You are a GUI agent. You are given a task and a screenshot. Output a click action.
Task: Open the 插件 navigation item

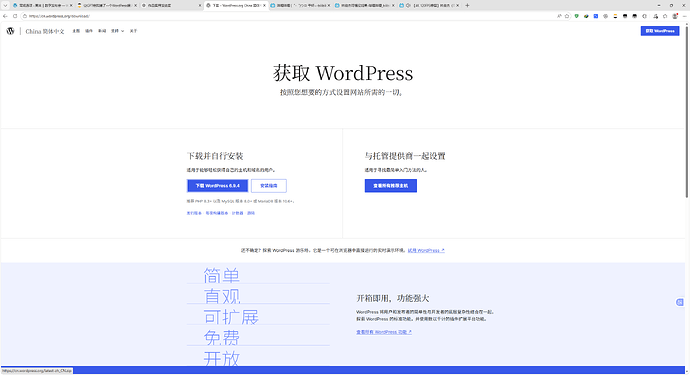[89, 31]
